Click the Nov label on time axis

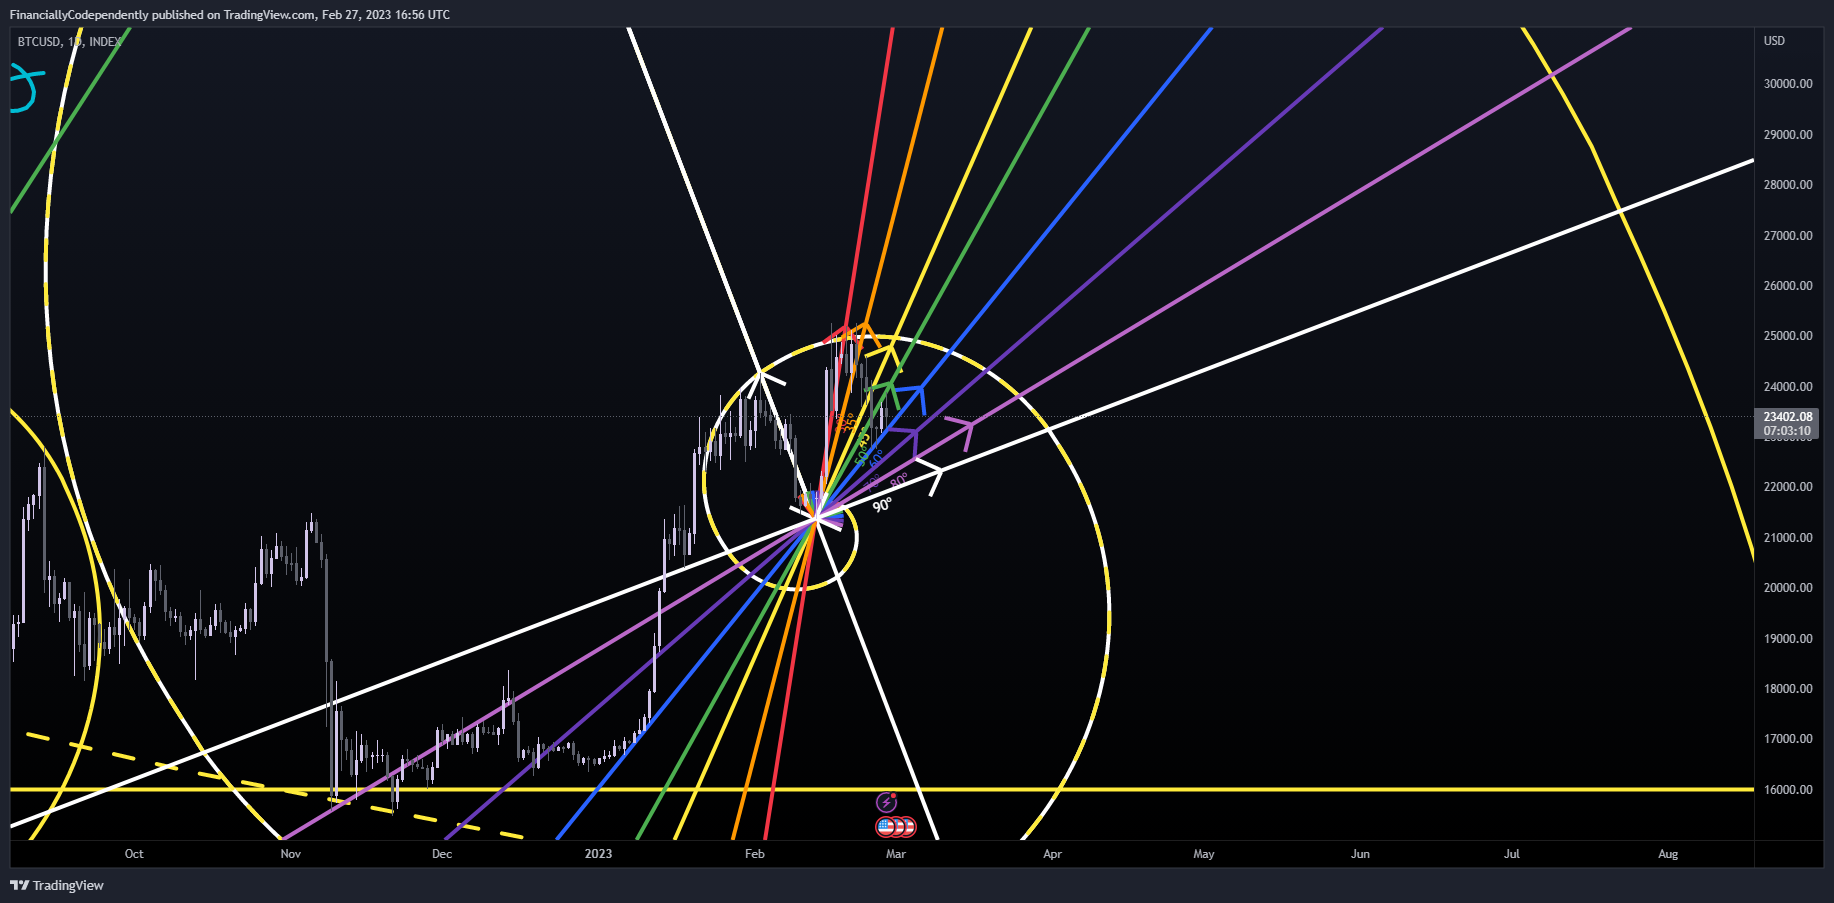291,854
